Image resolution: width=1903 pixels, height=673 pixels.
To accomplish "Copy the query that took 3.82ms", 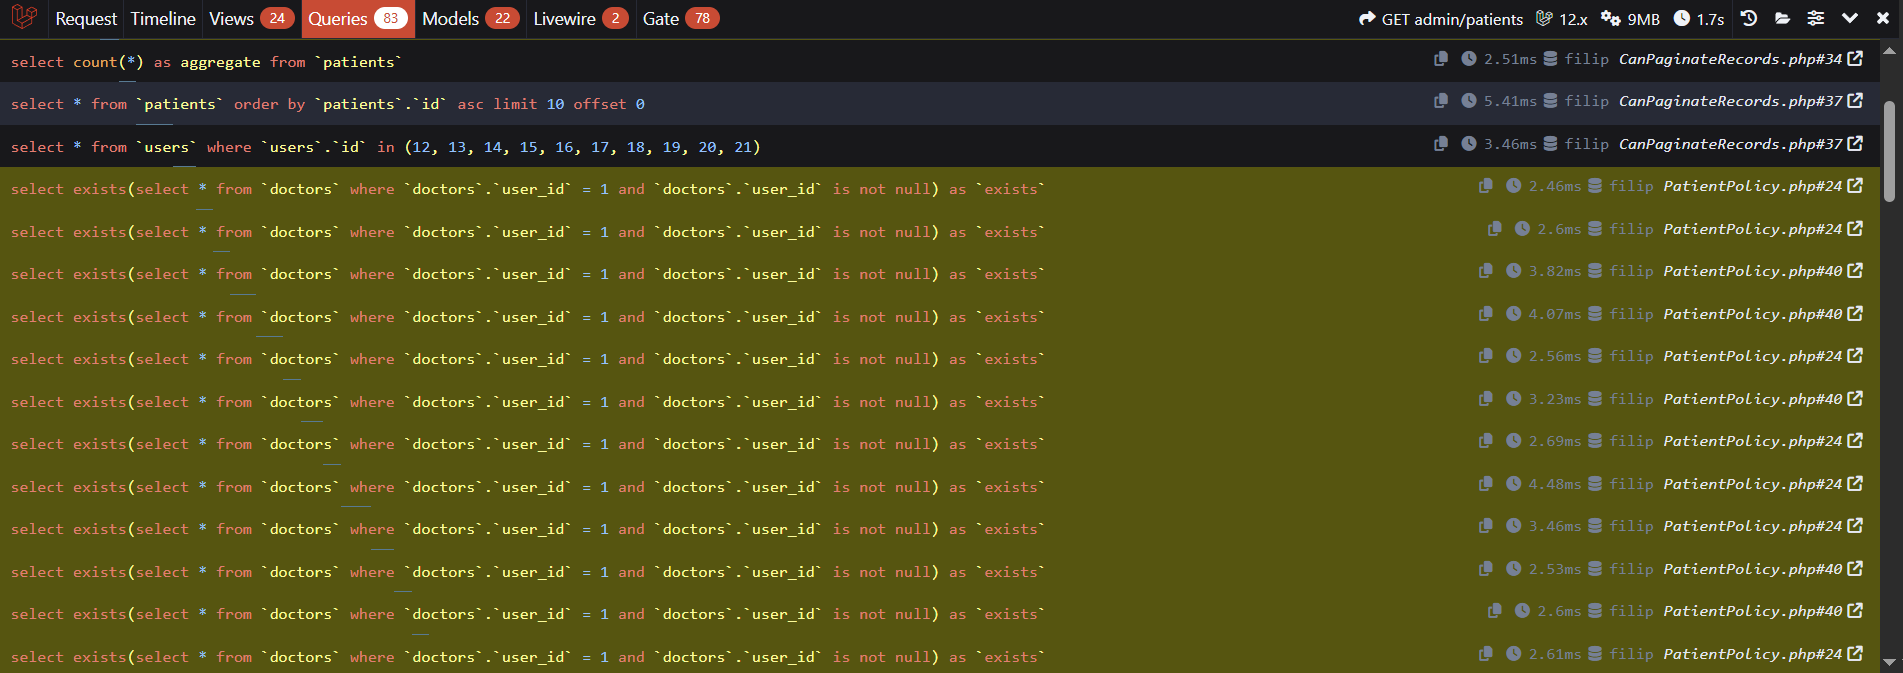I will 1486,271.
